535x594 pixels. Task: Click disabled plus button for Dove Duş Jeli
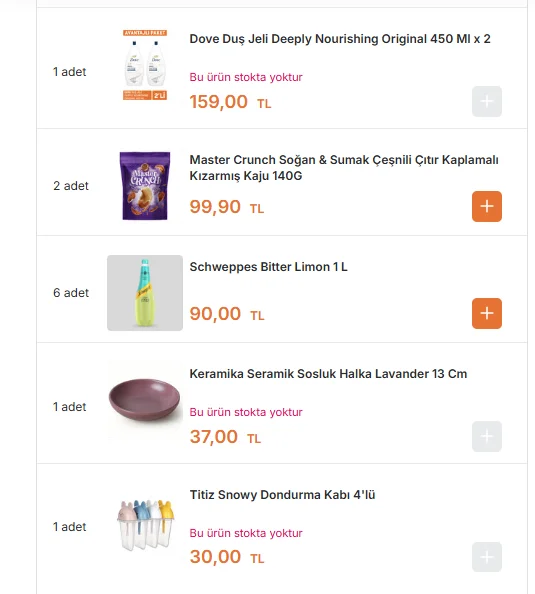[487, 102]
